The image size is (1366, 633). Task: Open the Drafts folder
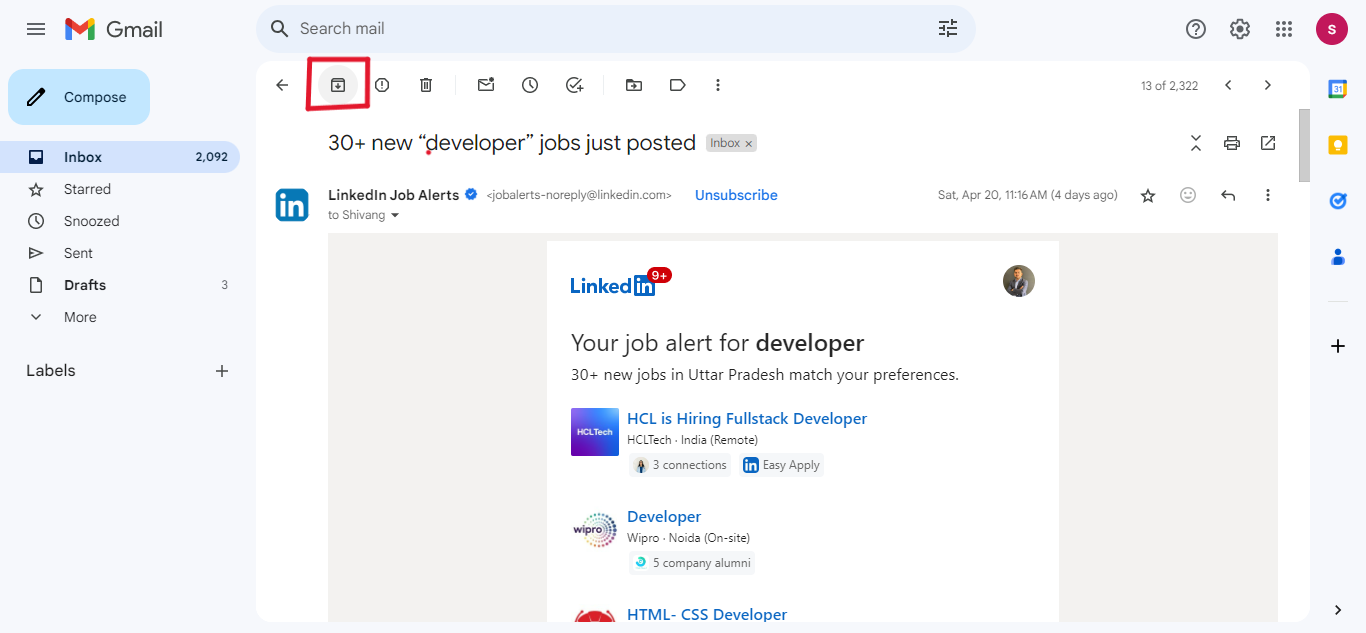pos(120,285)
